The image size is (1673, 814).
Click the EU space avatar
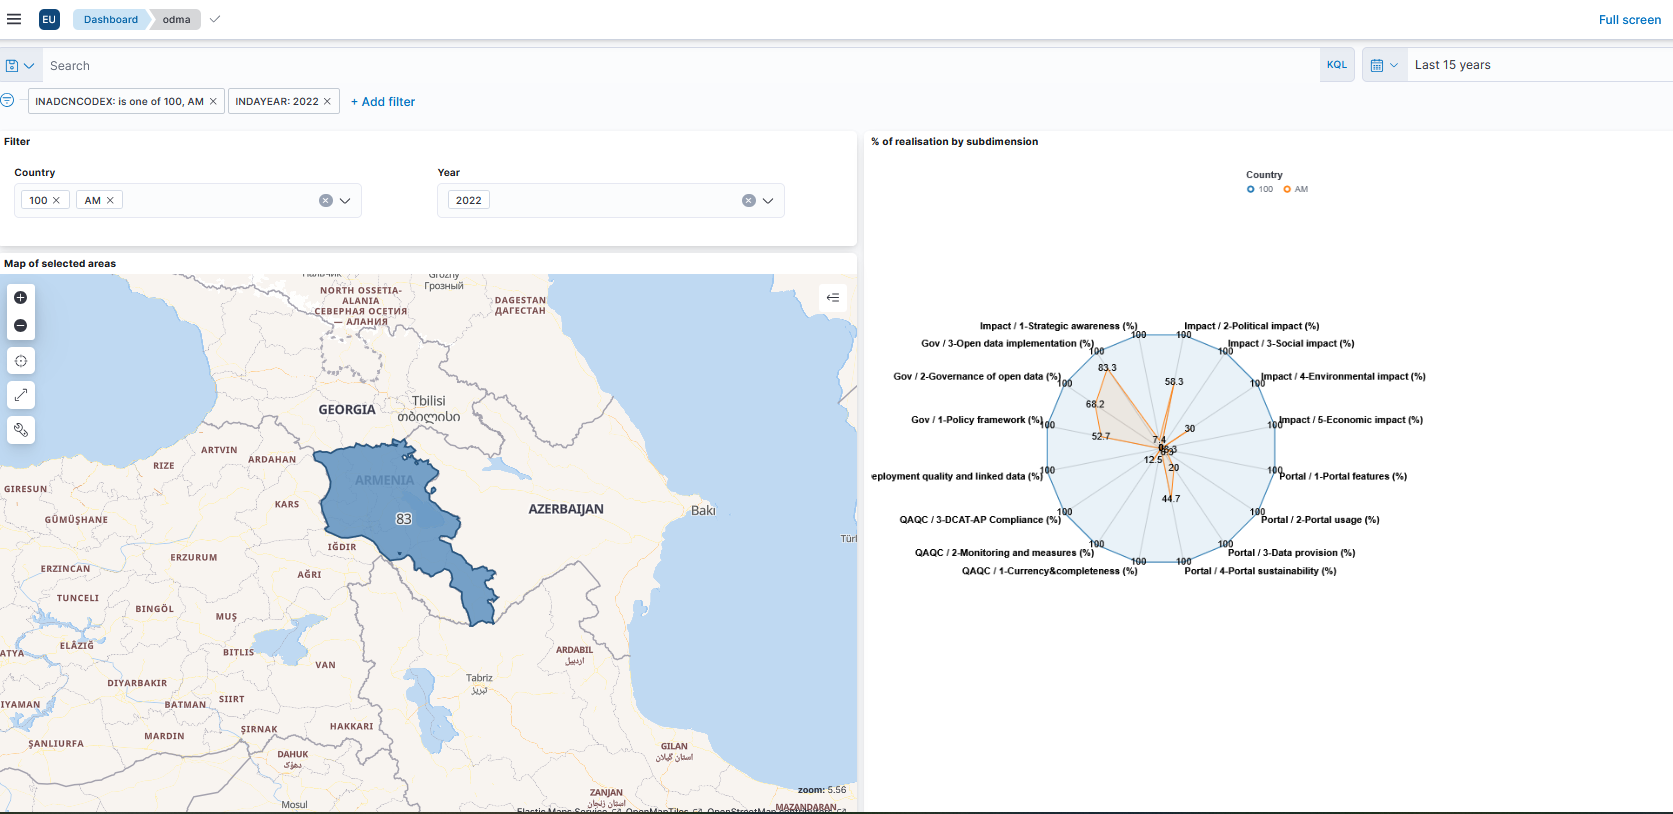49,19
